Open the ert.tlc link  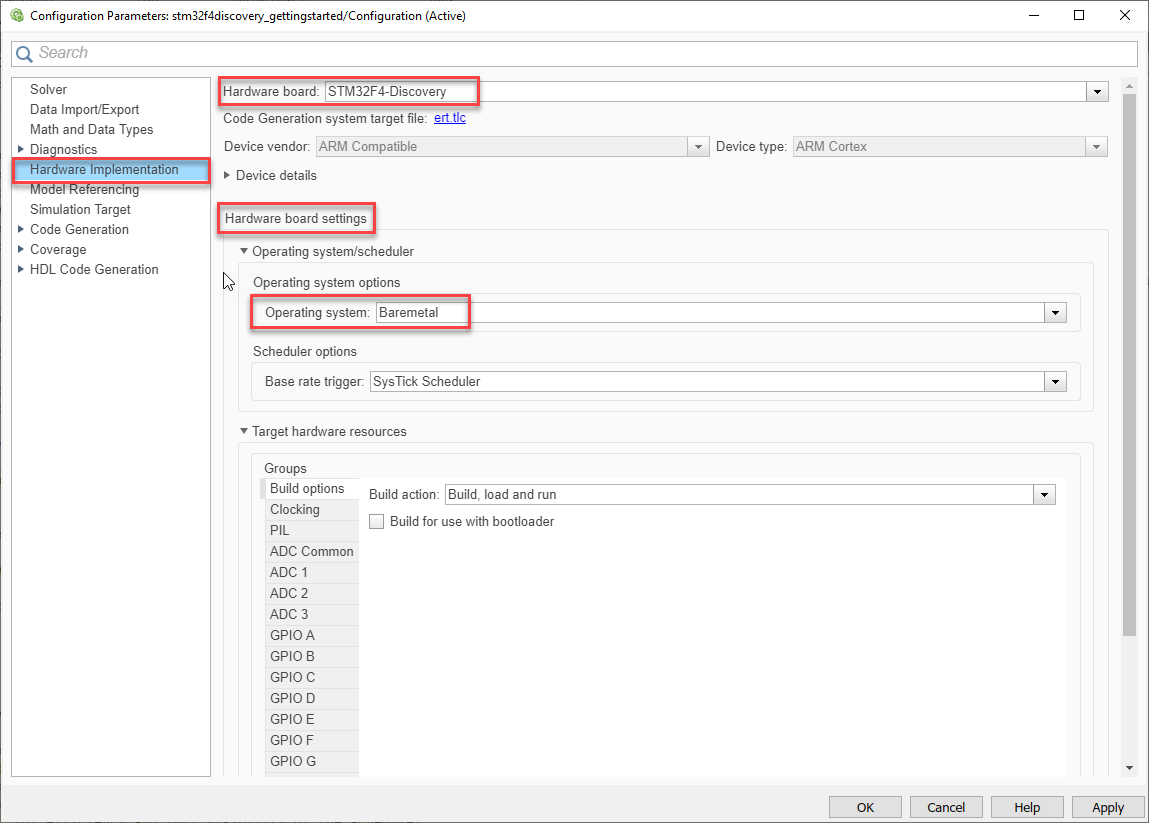pos(449,118)
